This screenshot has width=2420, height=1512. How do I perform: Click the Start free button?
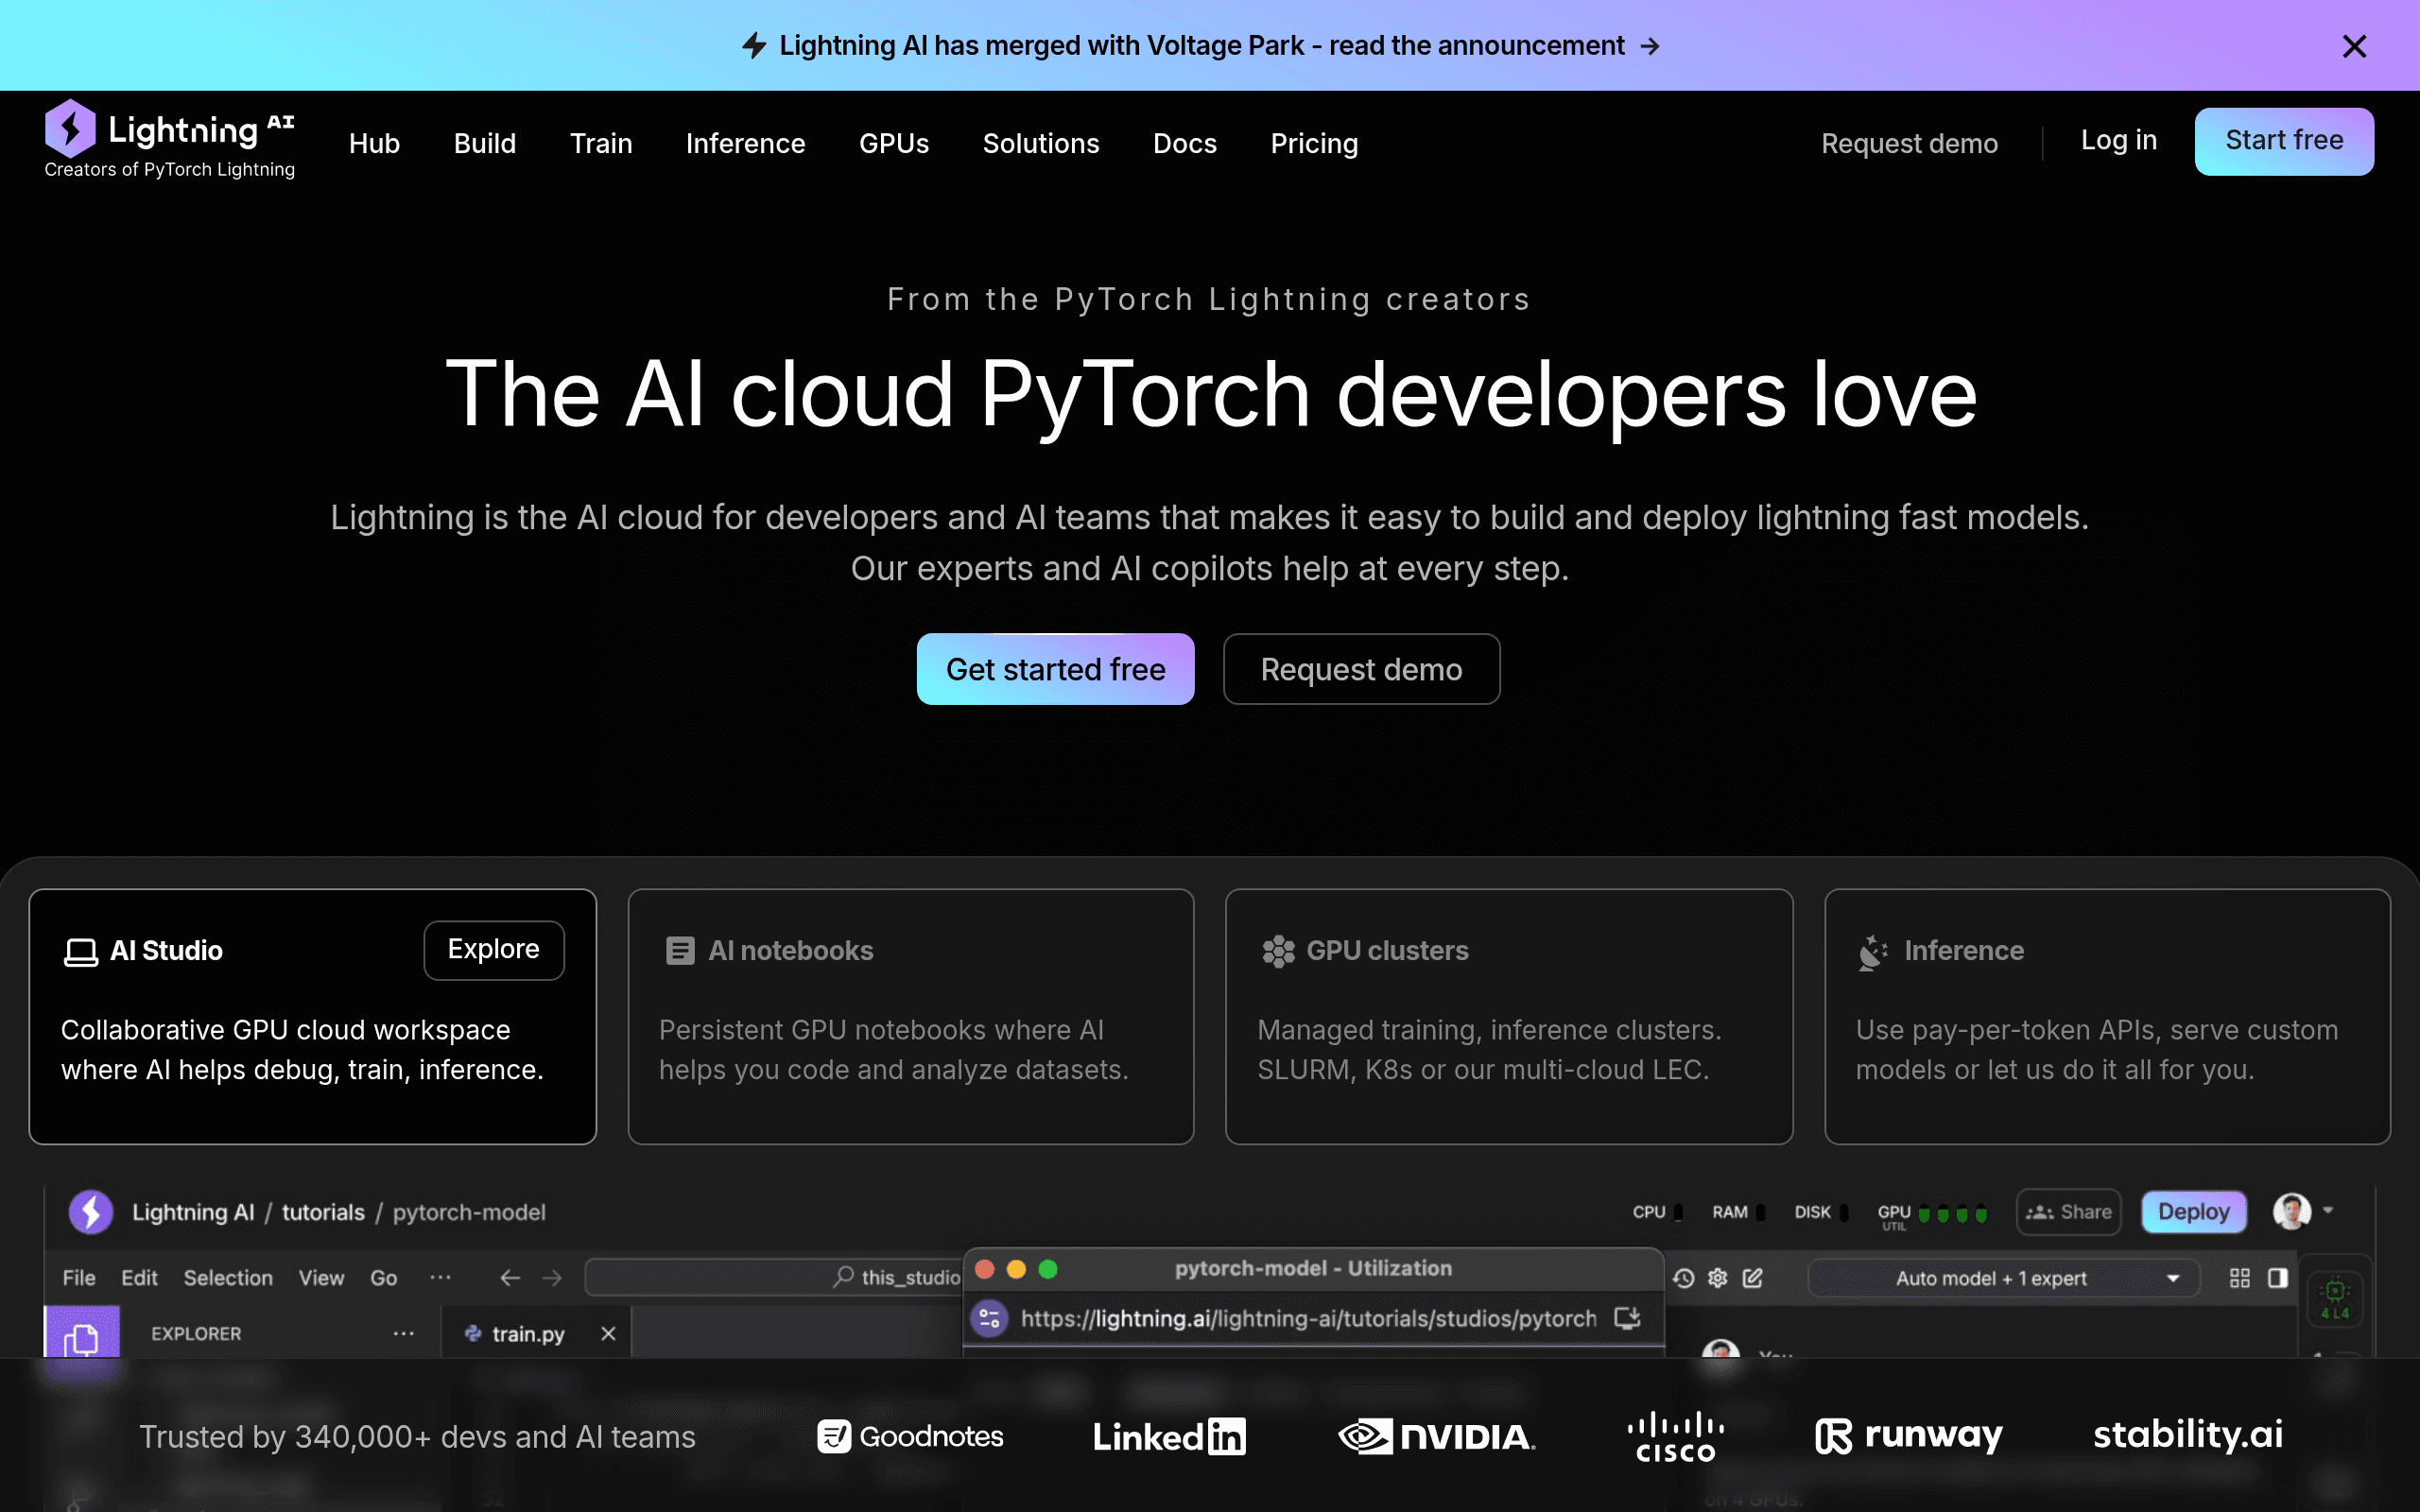pos(2284,141)
